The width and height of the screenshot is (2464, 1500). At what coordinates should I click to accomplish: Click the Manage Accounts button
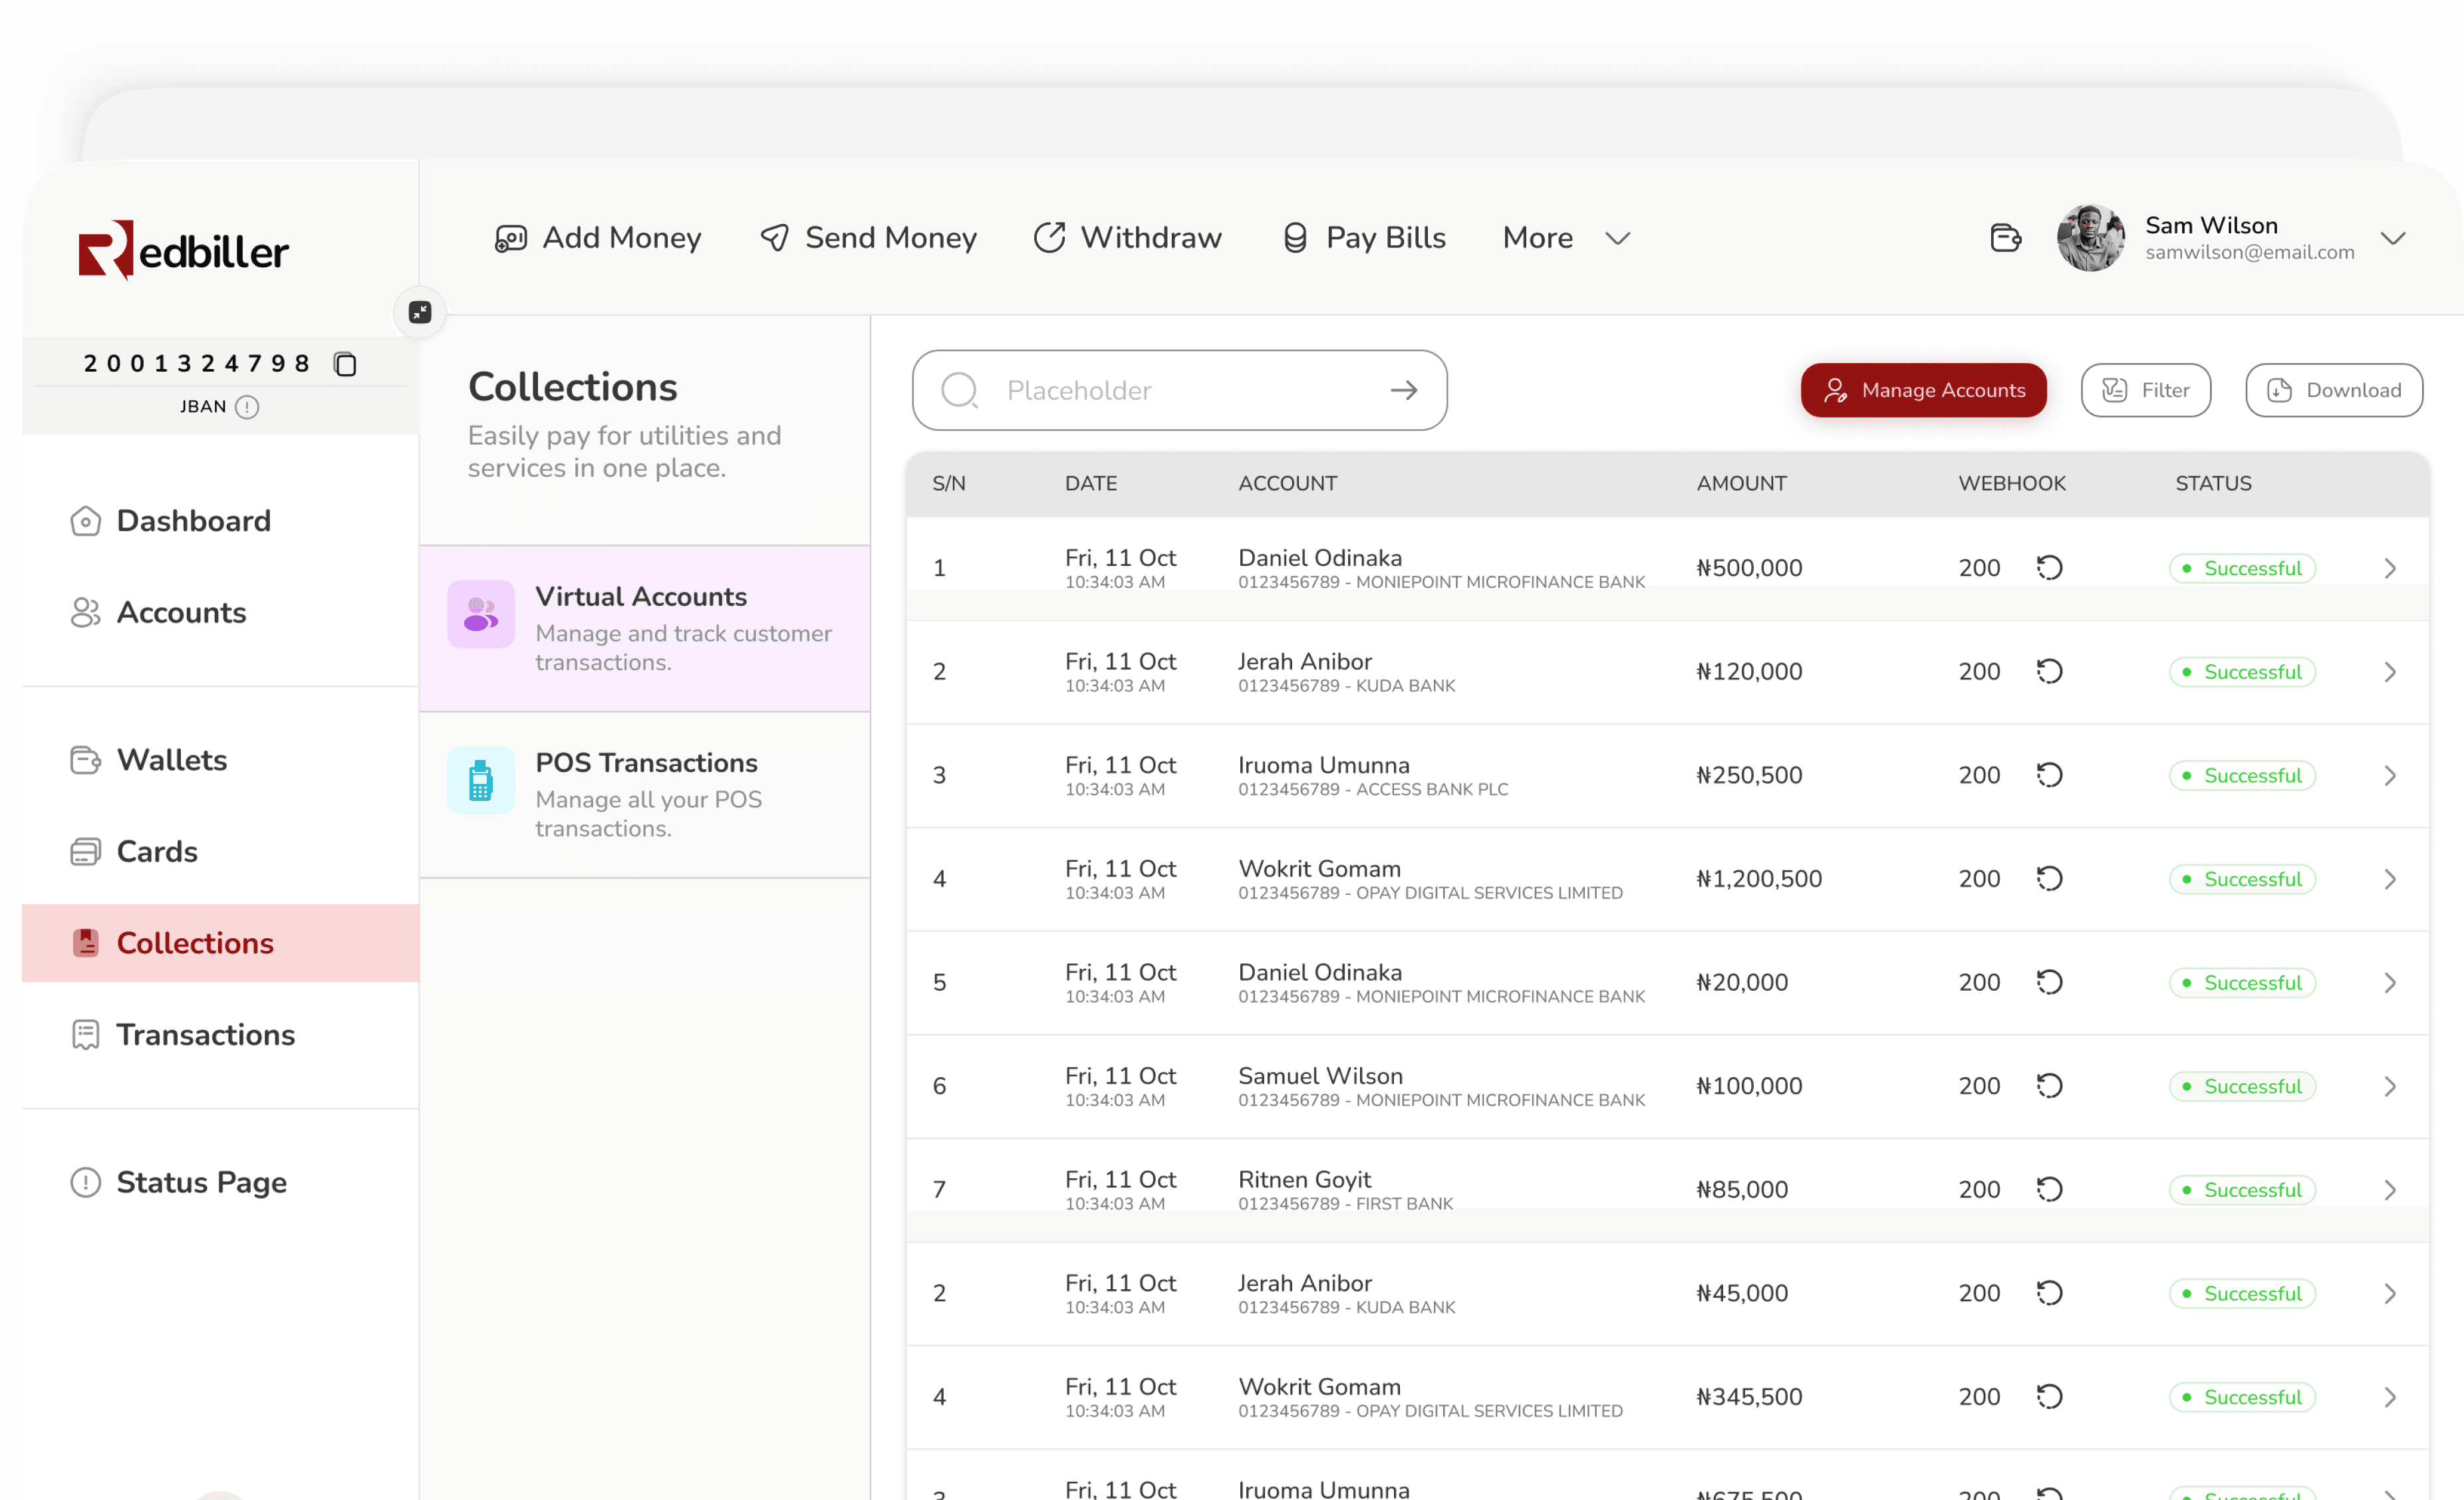coord(1923,390)
